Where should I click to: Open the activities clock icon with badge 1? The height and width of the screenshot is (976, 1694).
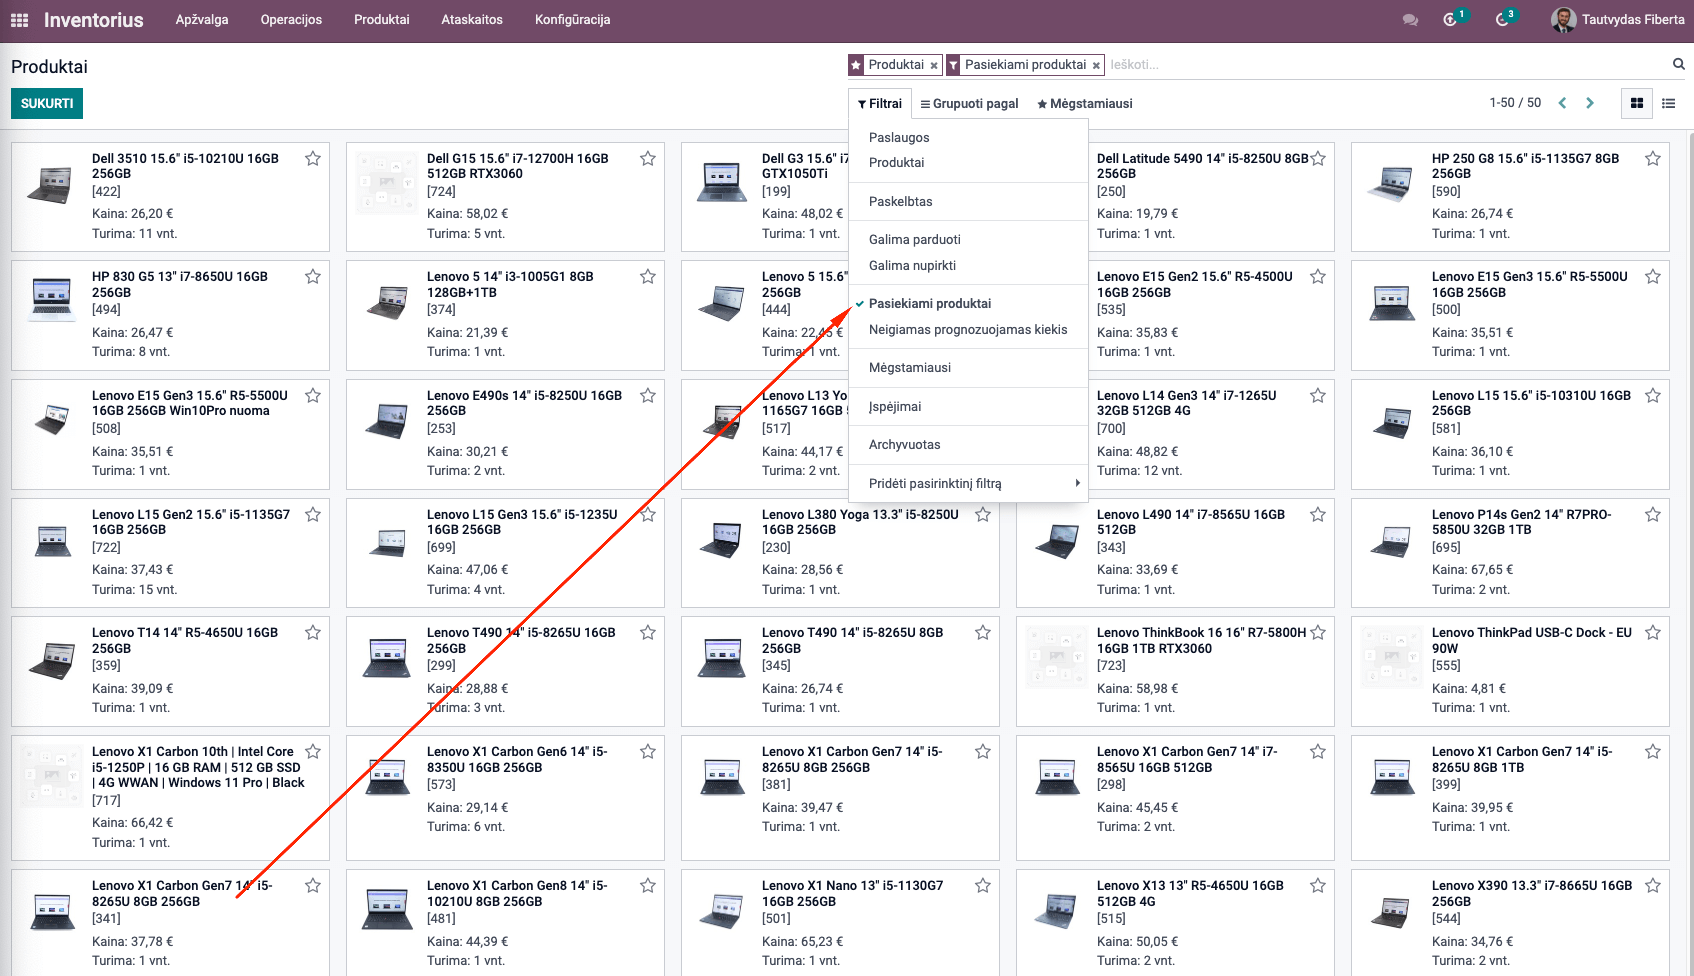click(1451, 20)
